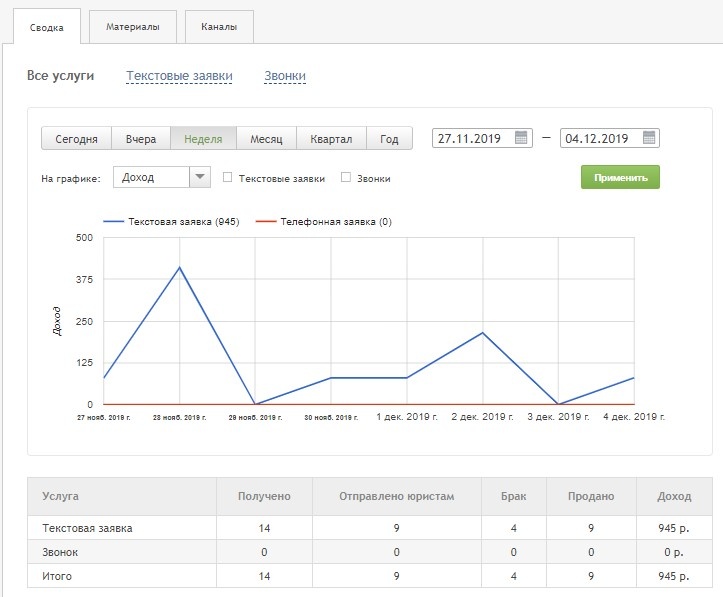
Task: Select the Сегодня period button
Action: [x=76, y=139]
